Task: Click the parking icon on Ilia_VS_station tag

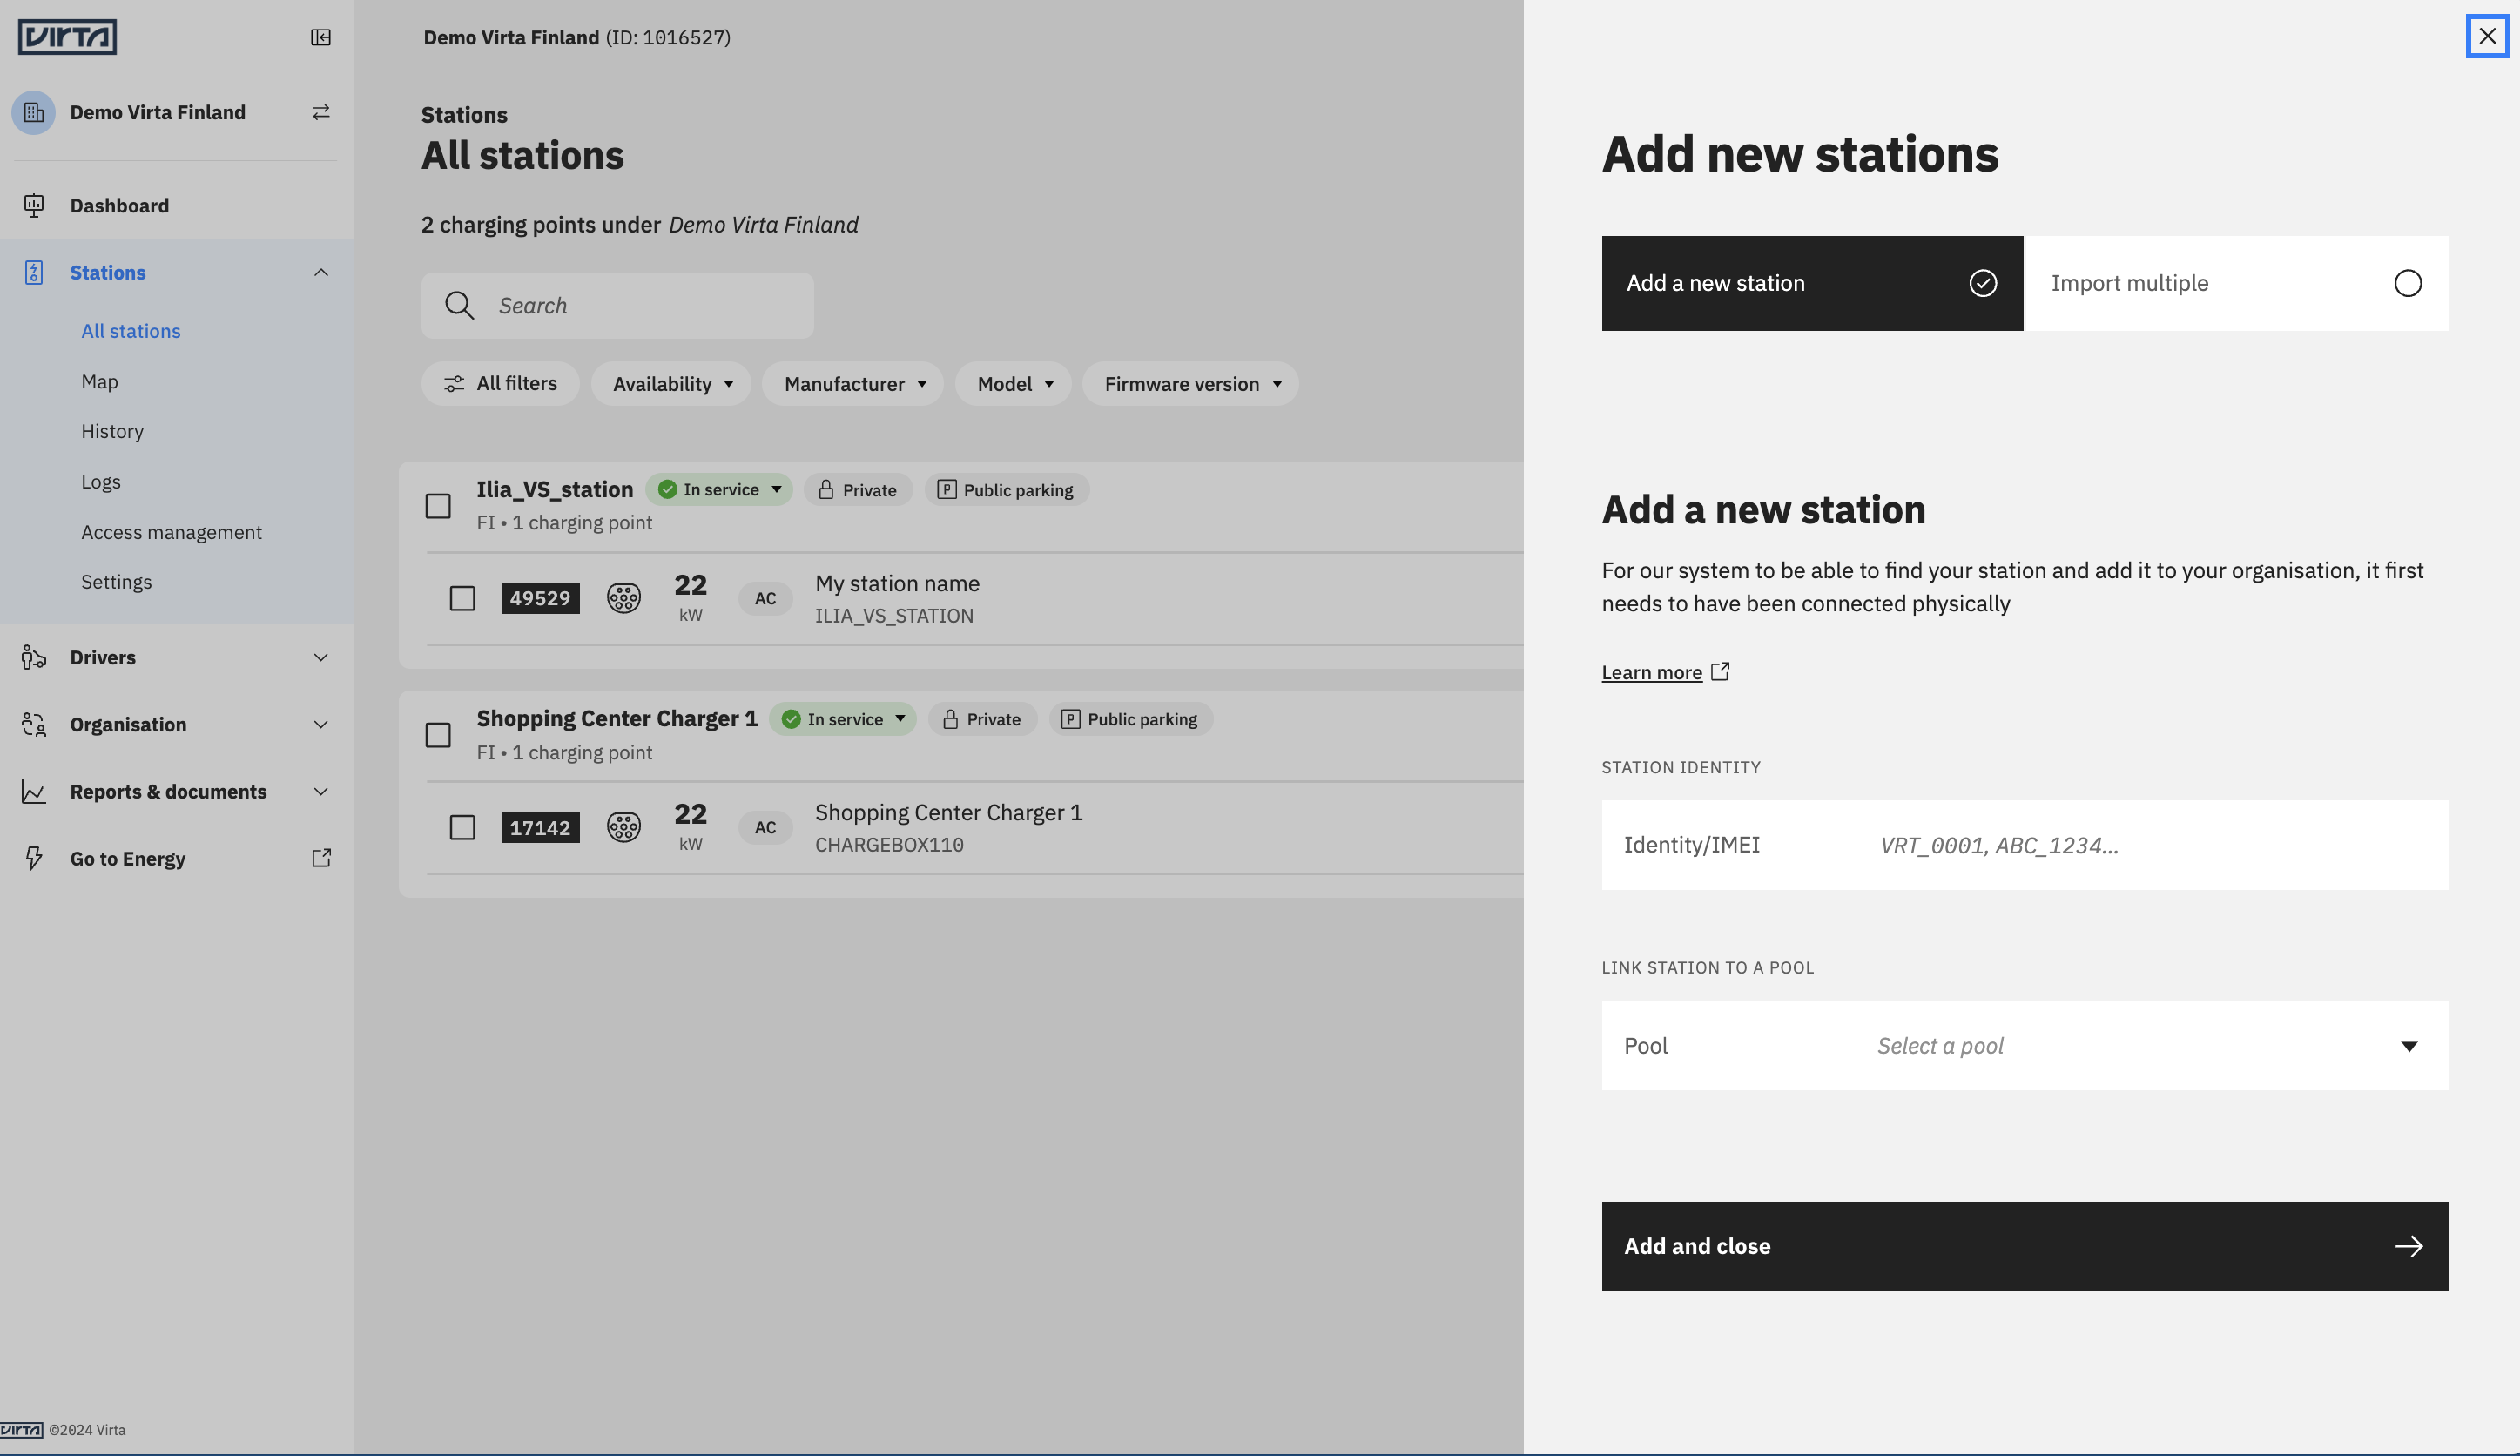Action: (946, 490)
